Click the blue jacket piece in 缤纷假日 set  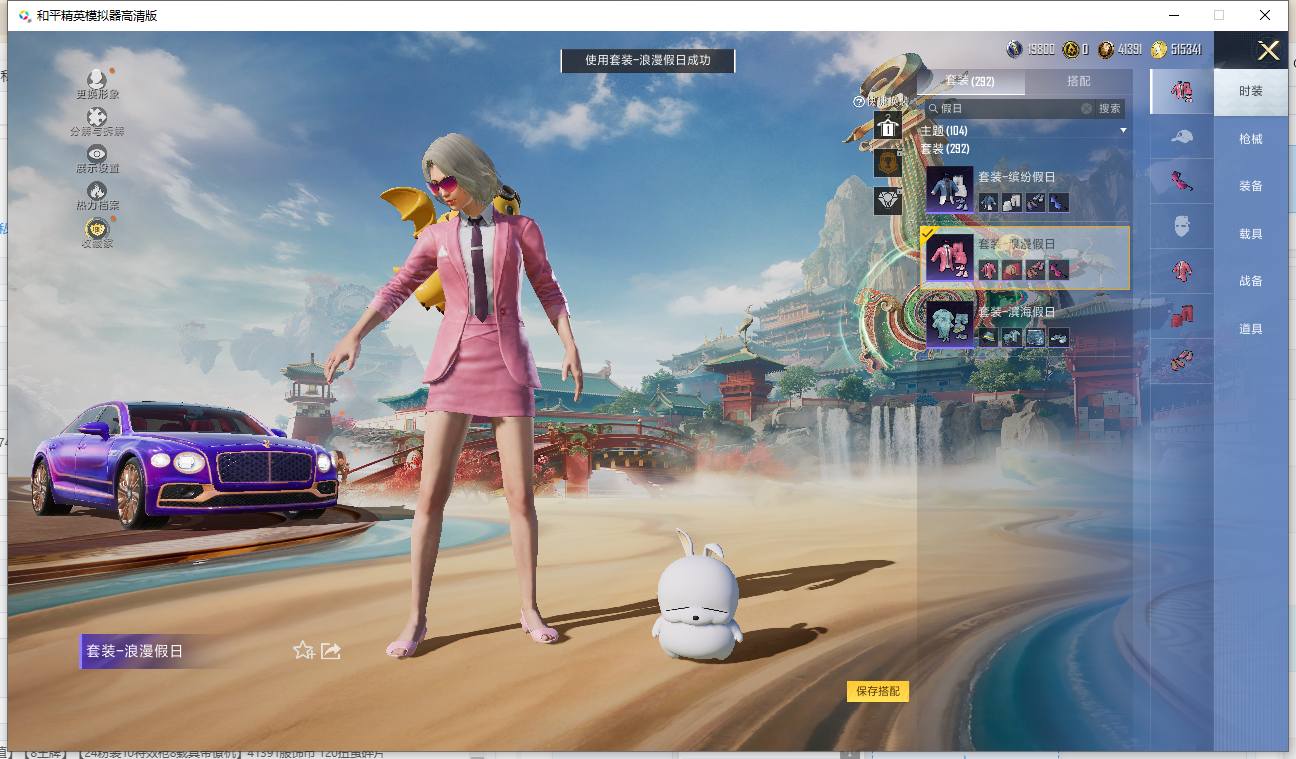[988, 202]
